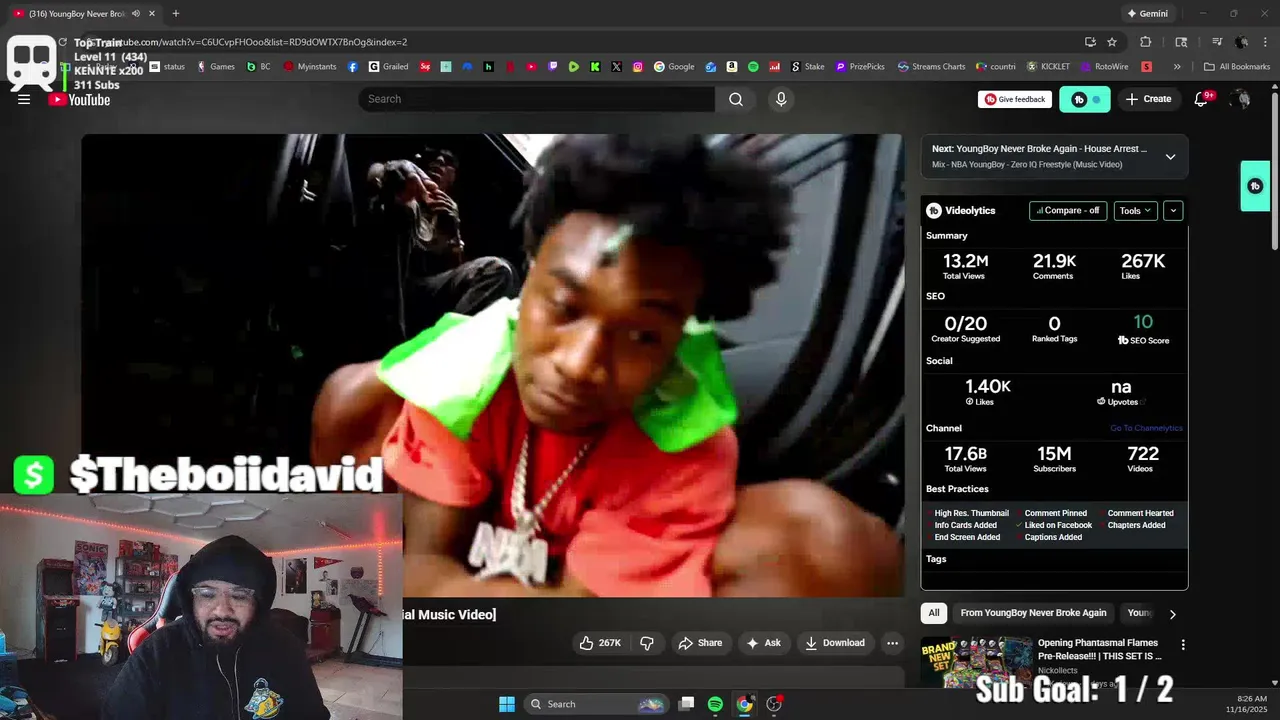Open Spotify from the taskbar
Viewport: 1280px width, 720px height.
(715, 704)
